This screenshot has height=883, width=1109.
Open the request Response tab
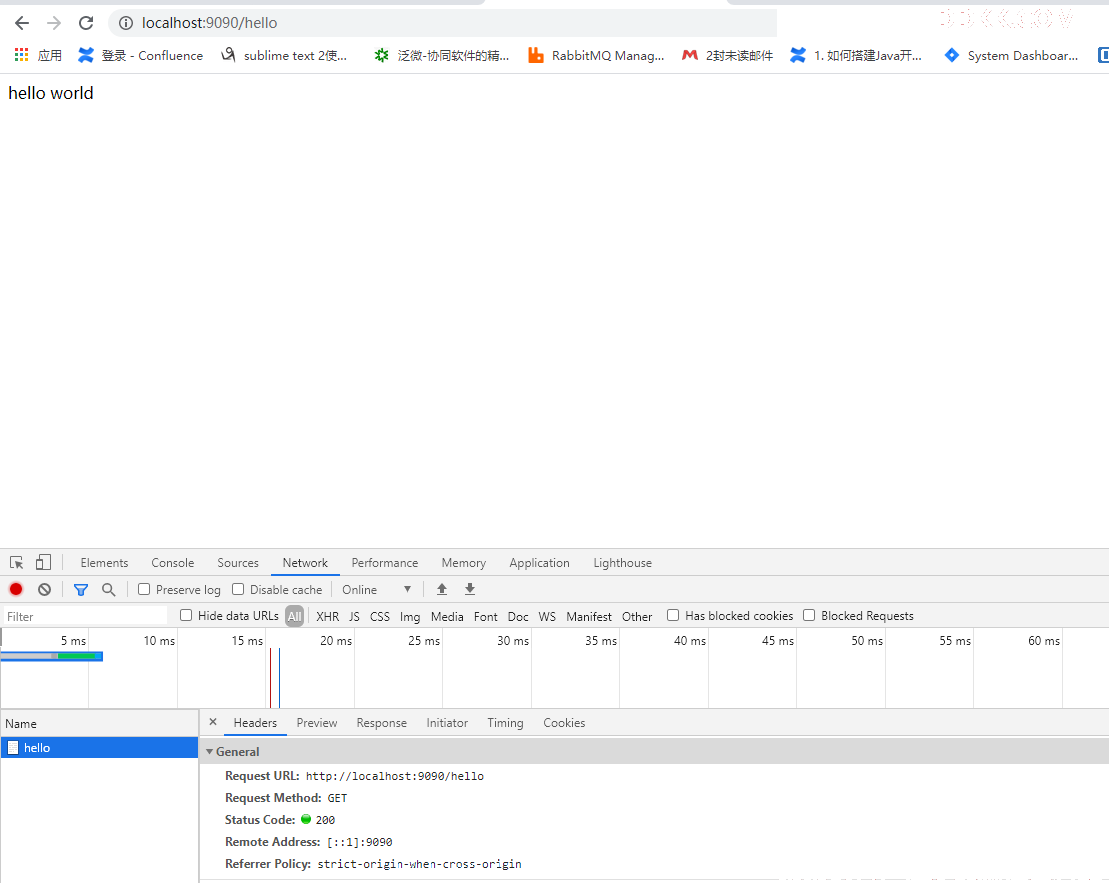tap(382, 722)
